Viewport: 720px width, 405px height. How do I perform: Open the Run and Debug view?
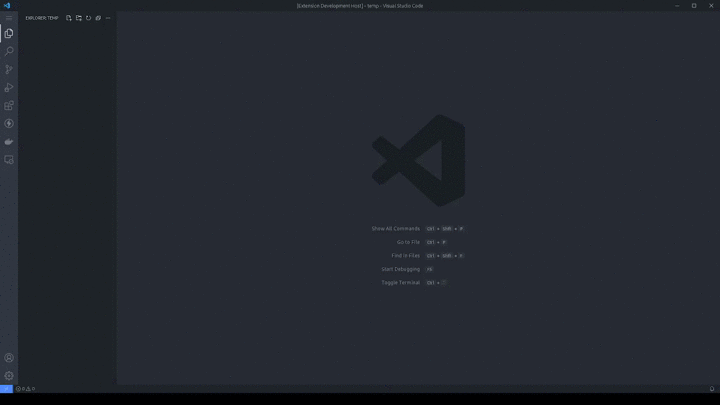[9, 87]
